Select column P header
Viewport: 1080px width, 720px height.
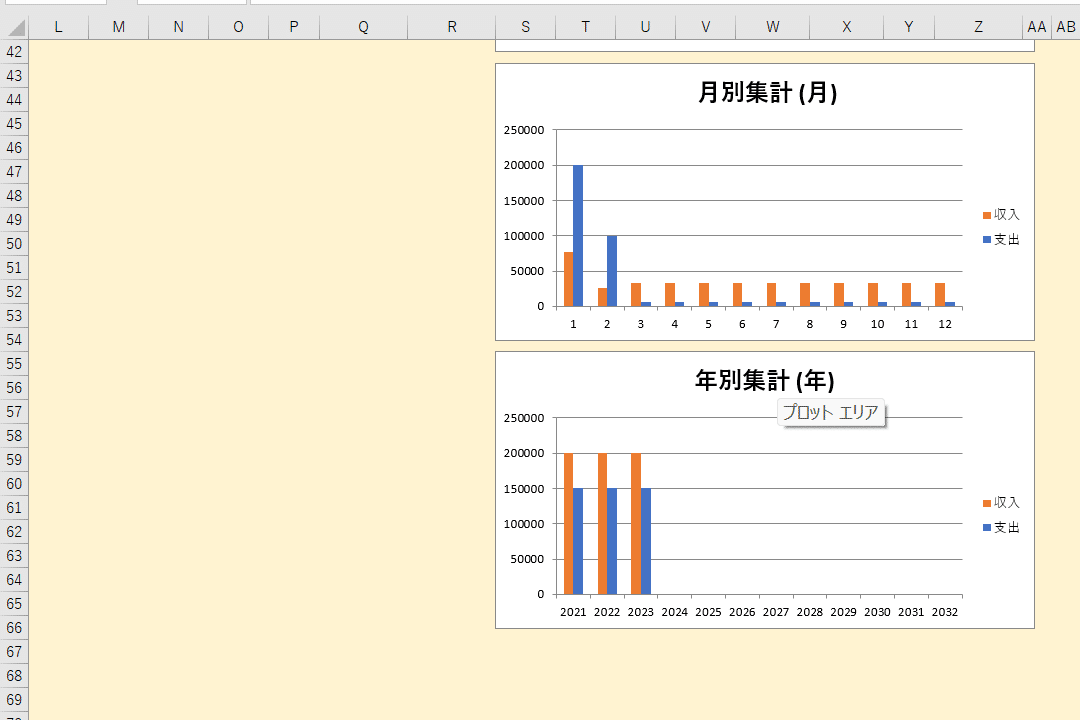(x=294, y=27)
